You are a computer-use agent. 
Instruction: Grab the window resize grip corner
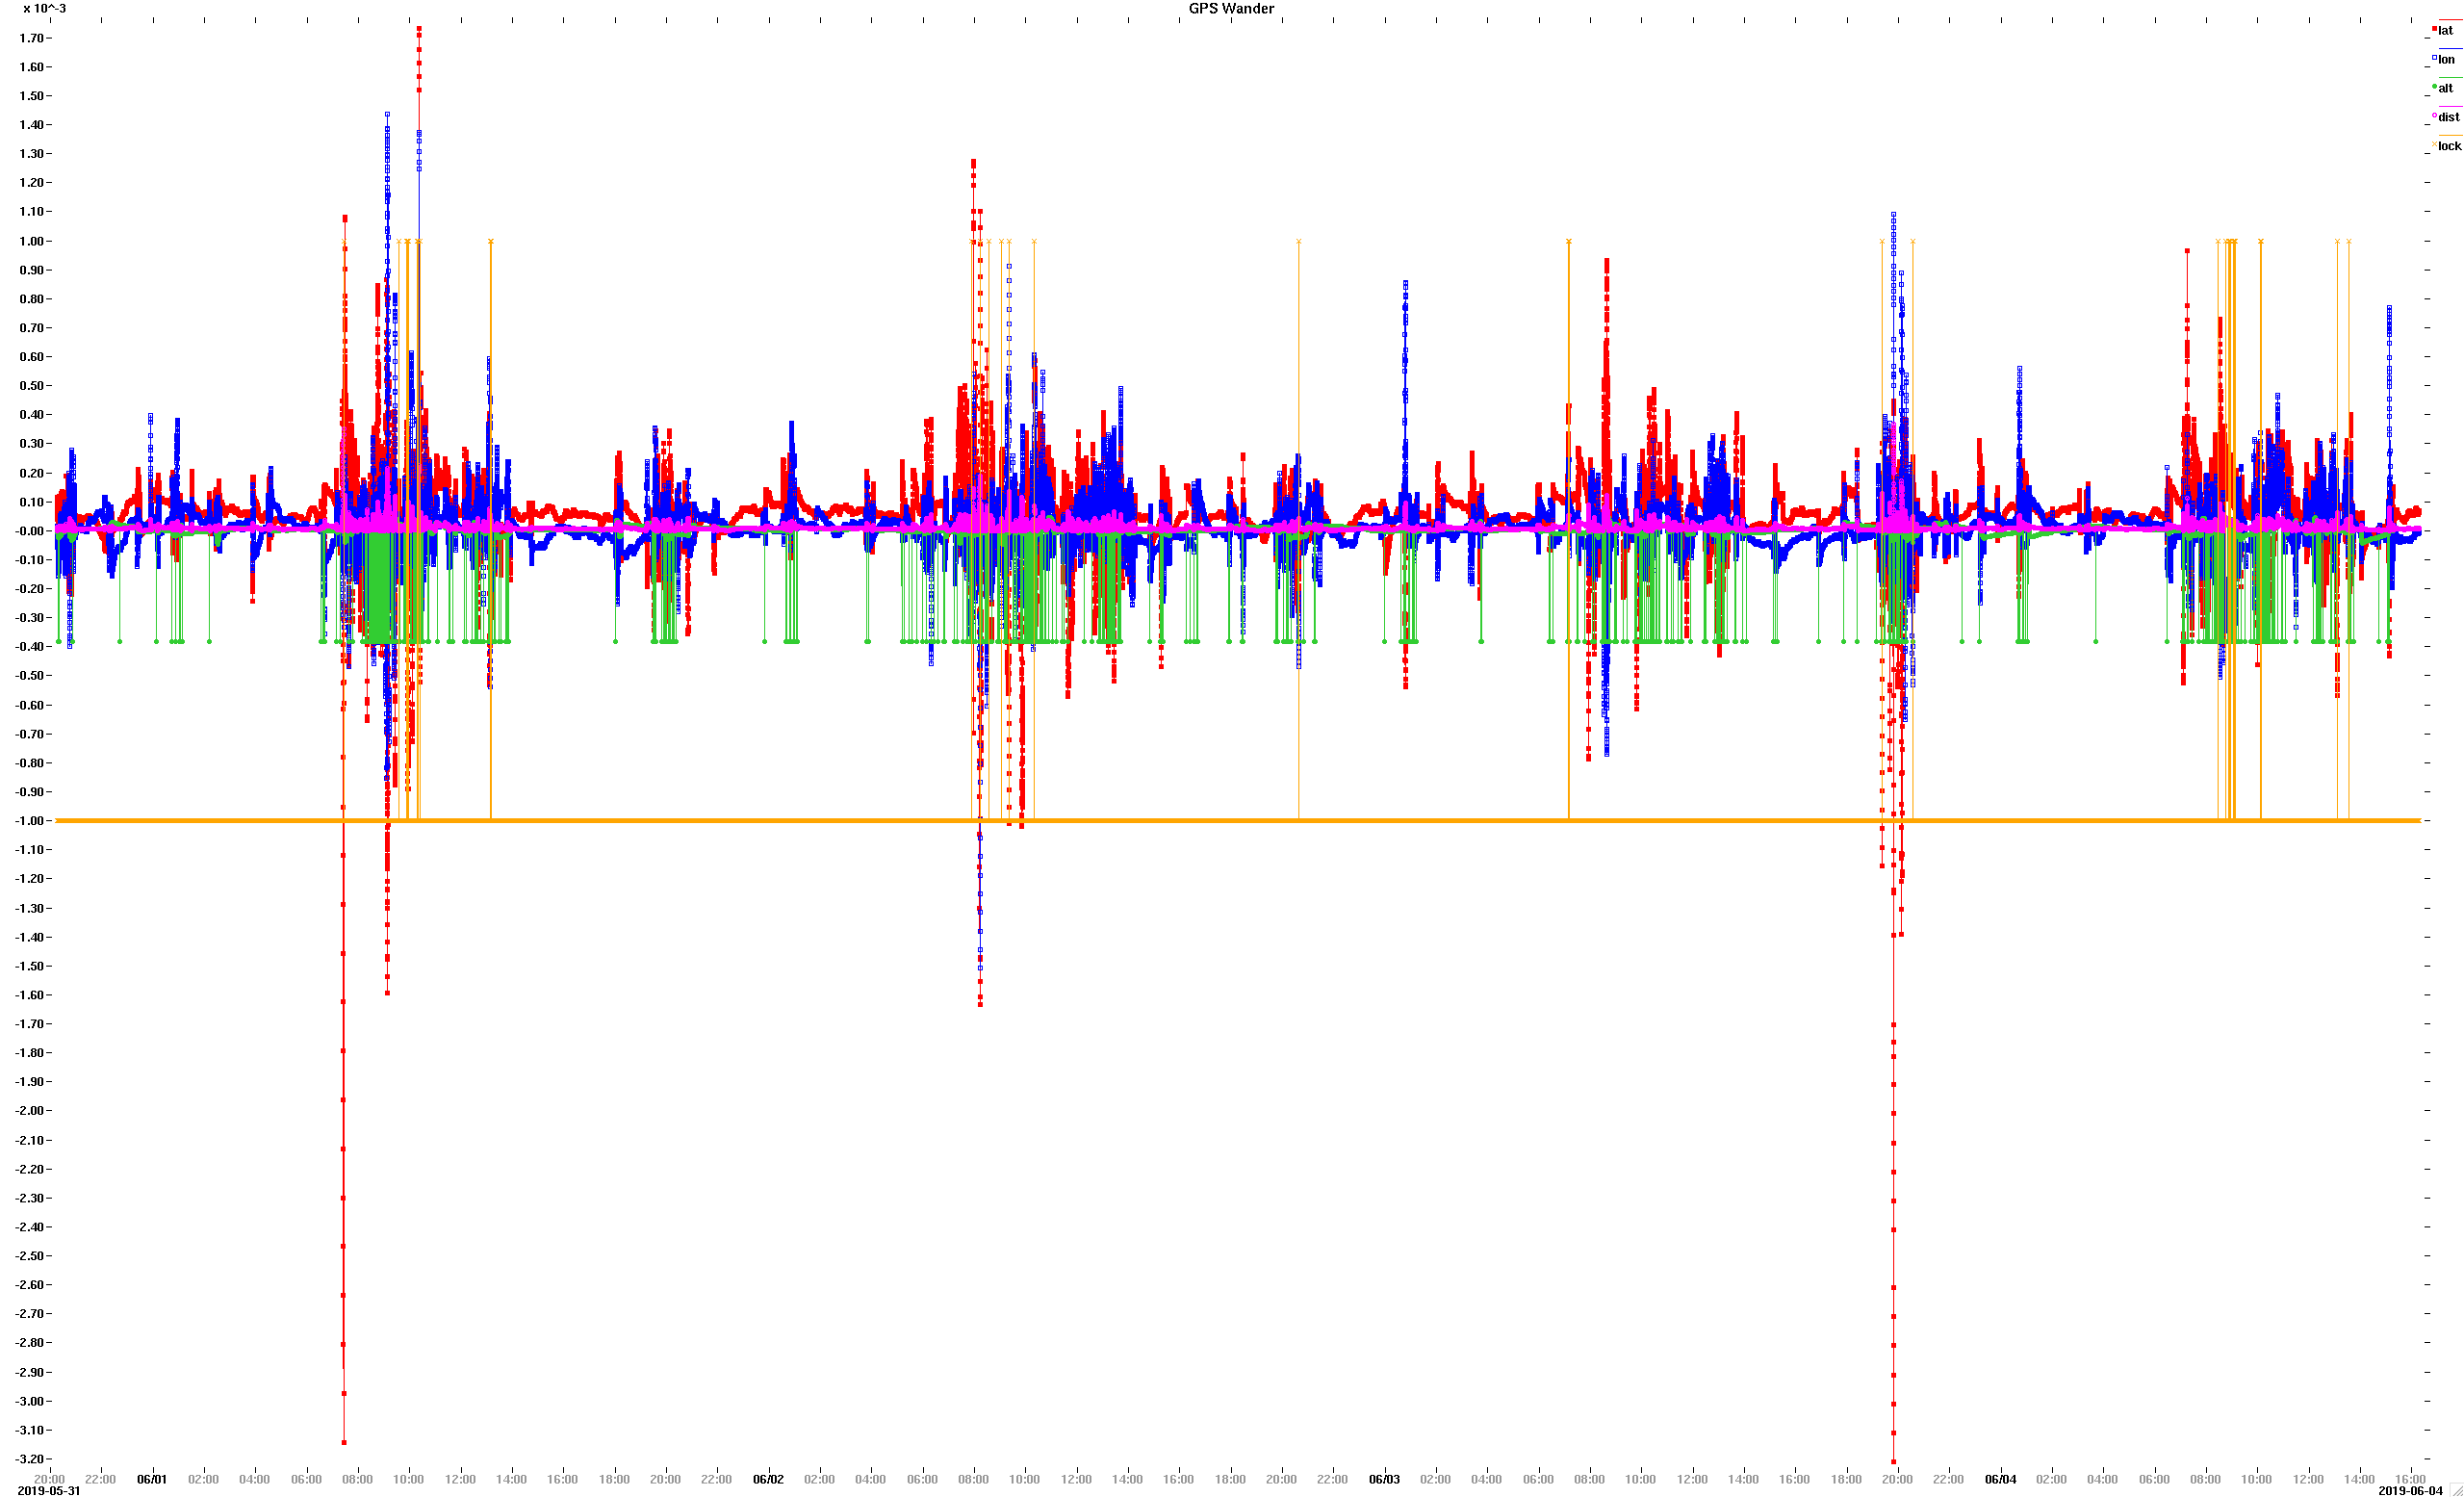[x=2456, y=1490]
